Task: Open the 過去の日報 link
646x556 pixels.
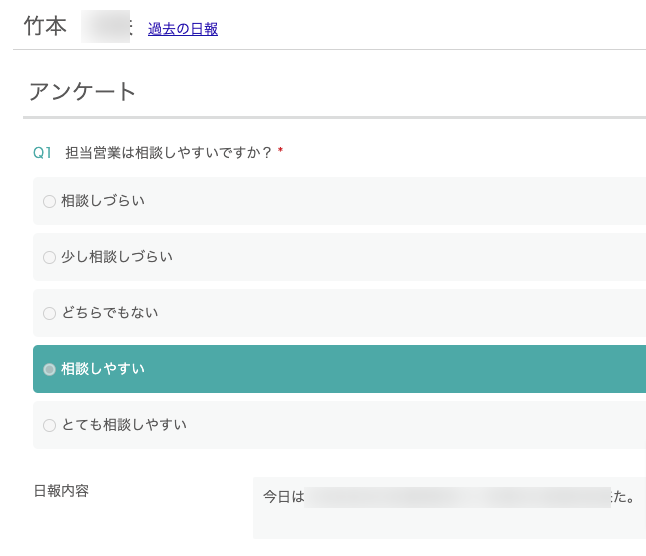Action: coord(183,29)
